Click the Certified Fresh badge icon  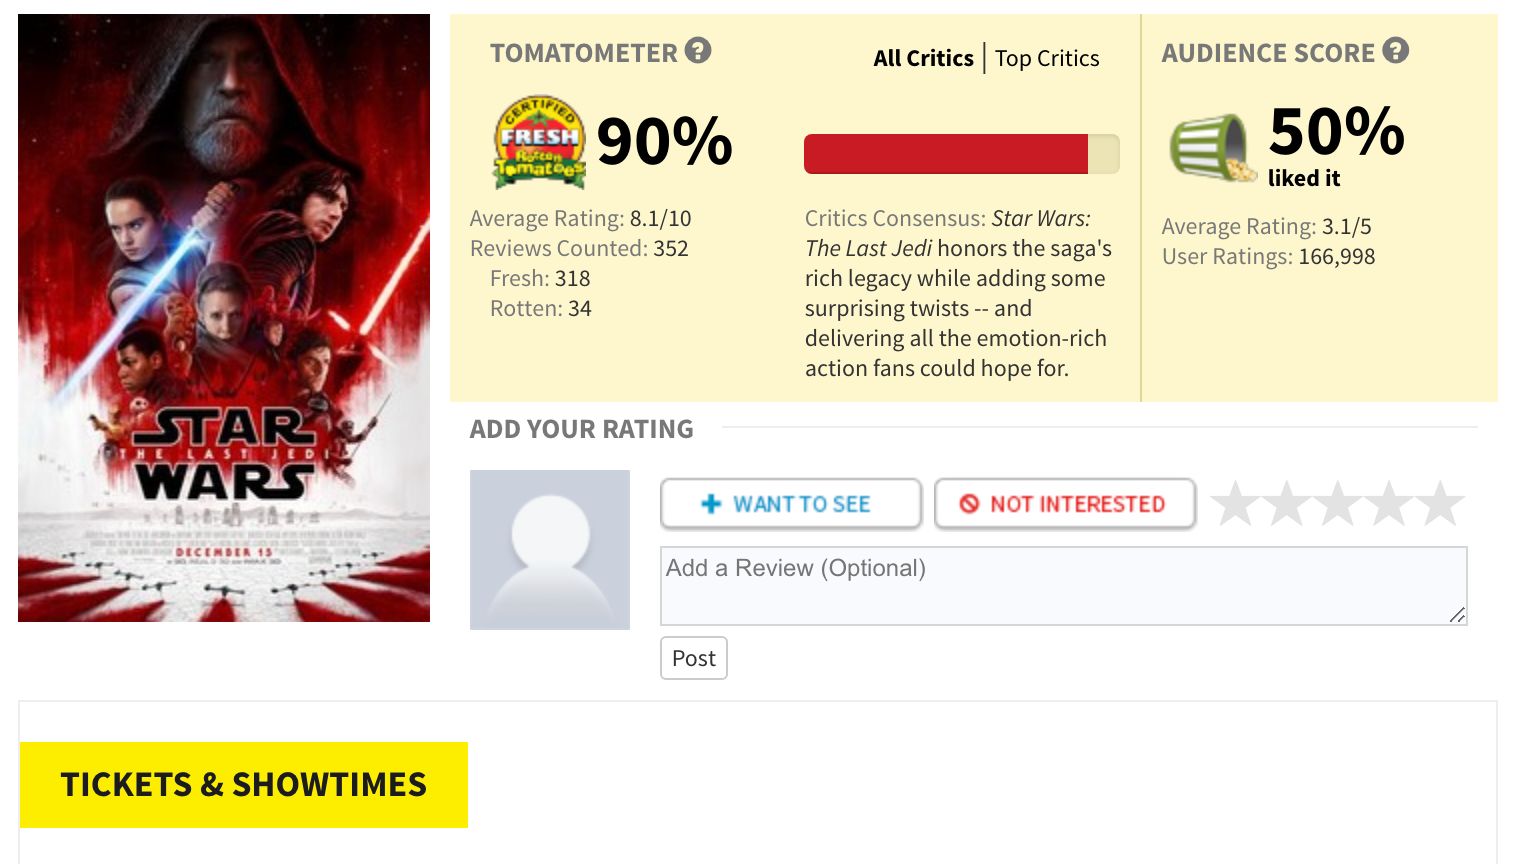pyautogui.click(x=539, y=143)
